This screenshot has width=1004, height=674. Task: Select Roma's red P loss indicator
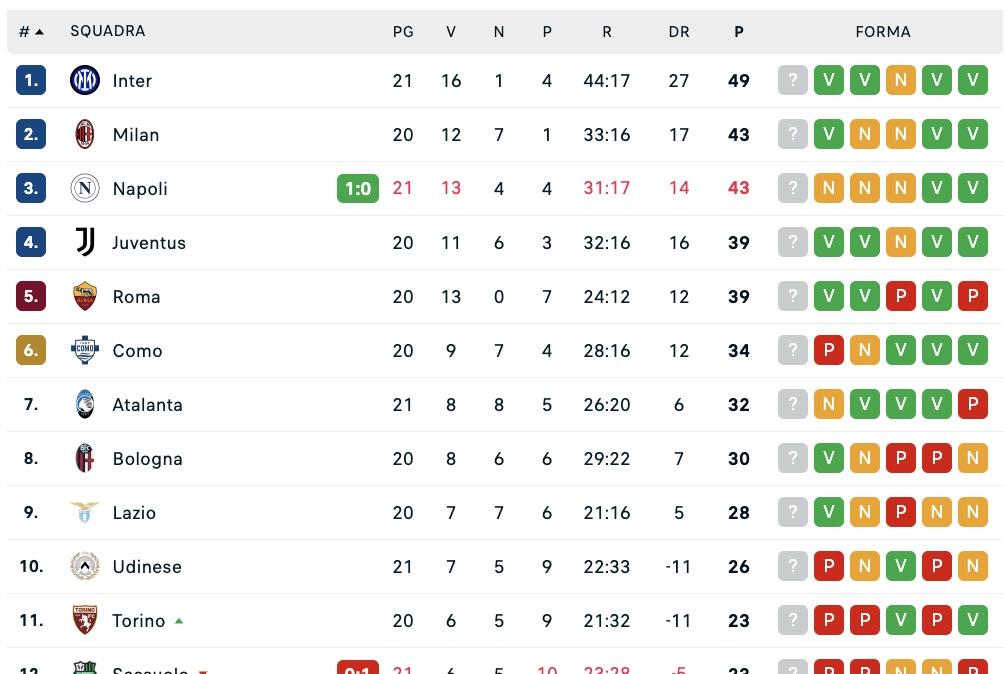(901, 297)
